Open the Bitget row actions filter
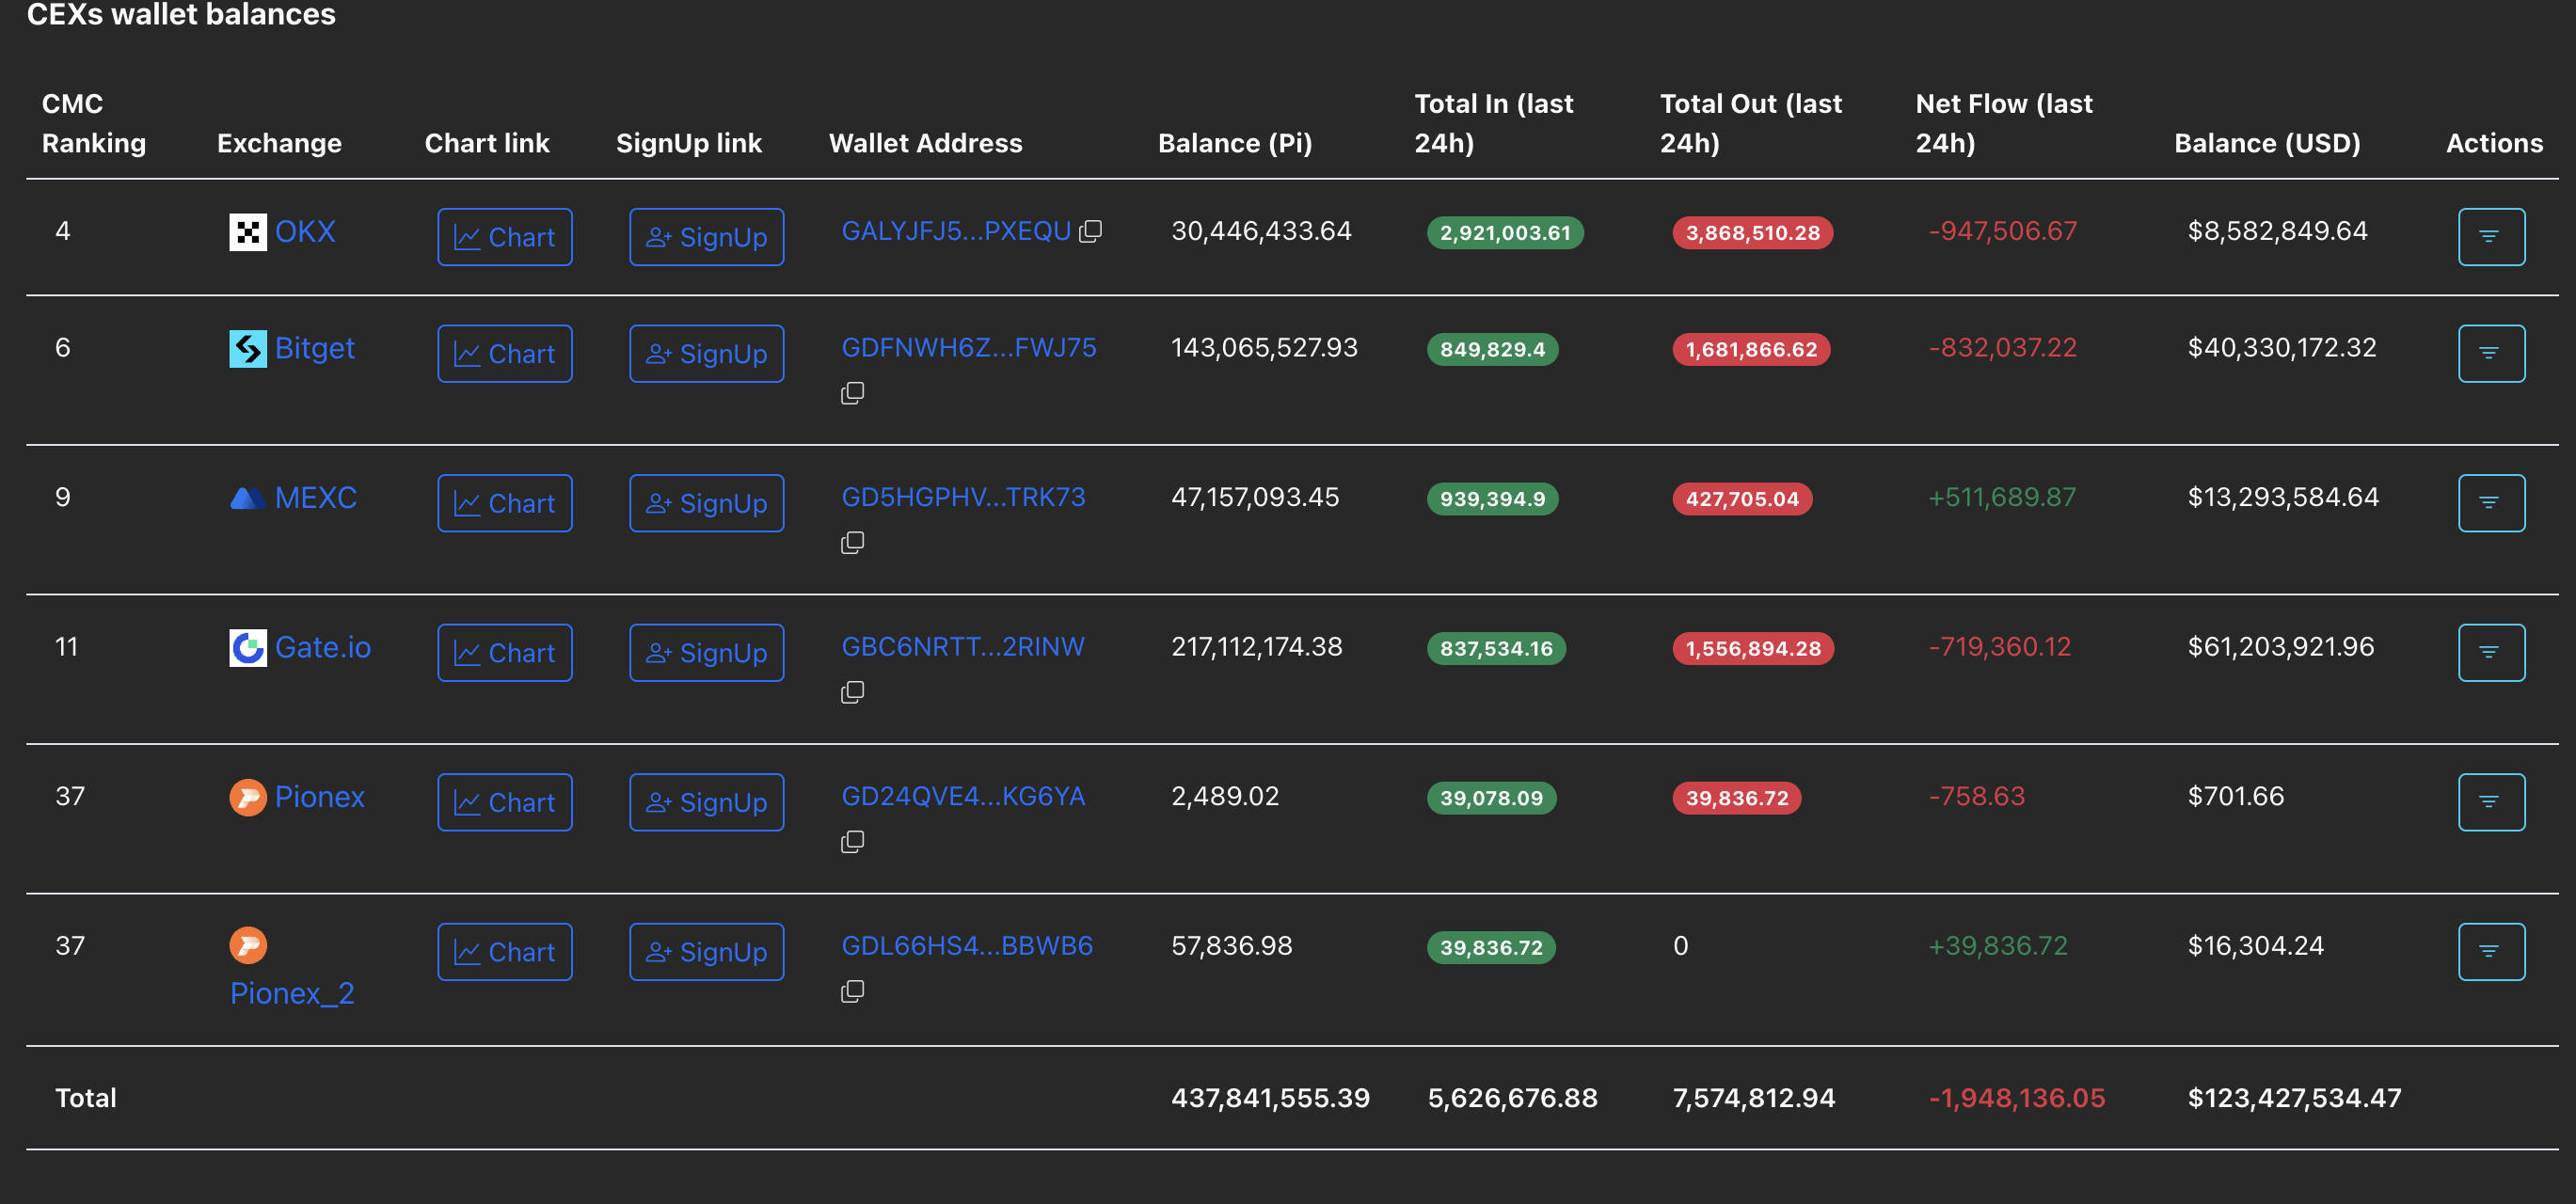 point(2490,353)
